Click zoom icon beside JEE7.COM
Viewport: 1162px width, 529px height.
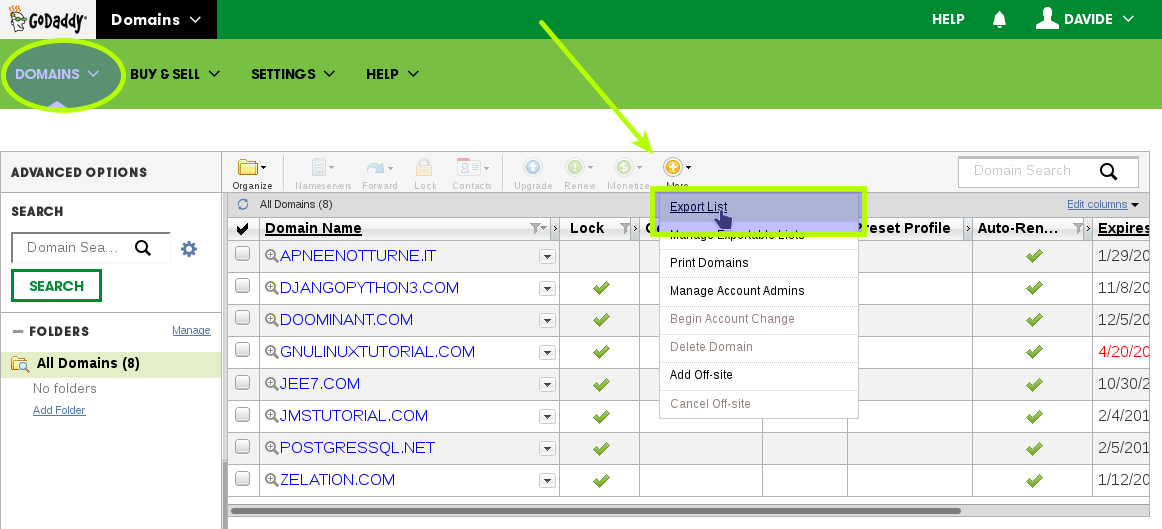tap(272, 384)
